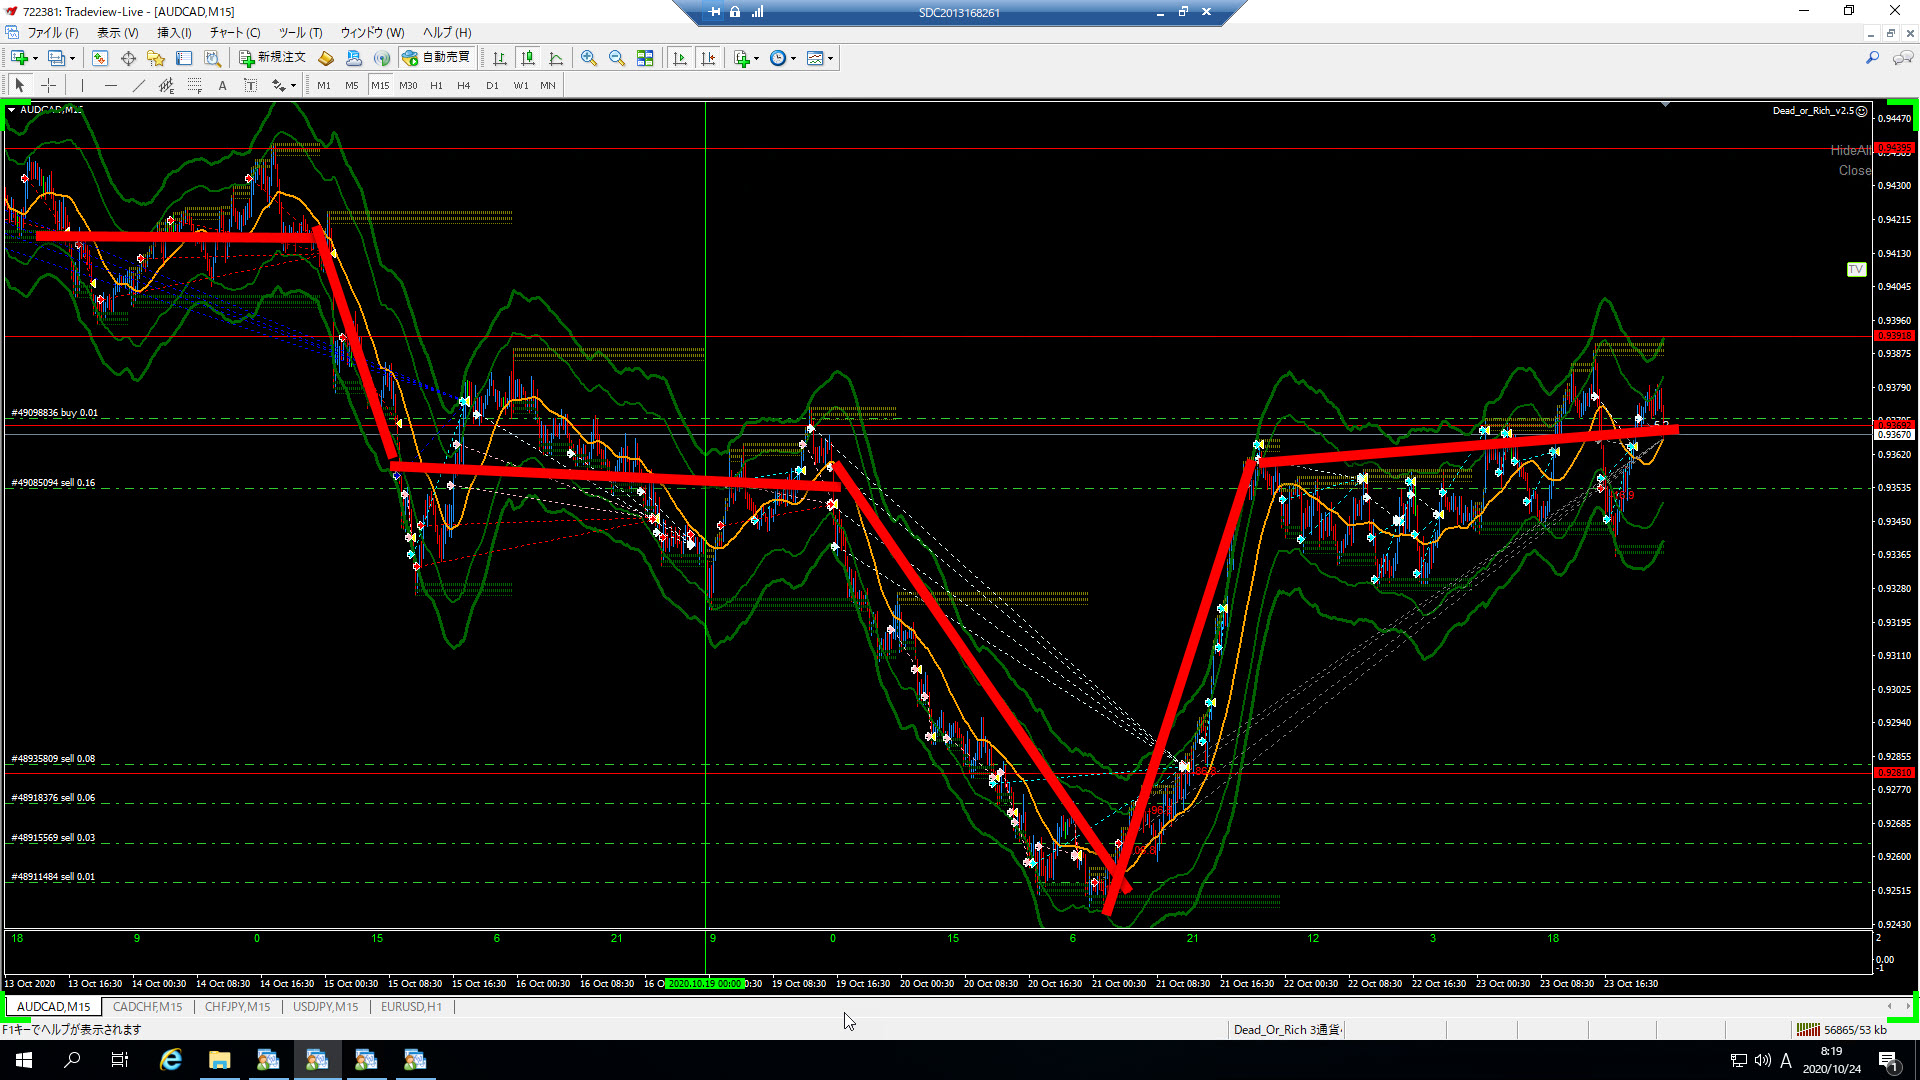Open the Profiles button
1920x1080 pixels.
57,58
